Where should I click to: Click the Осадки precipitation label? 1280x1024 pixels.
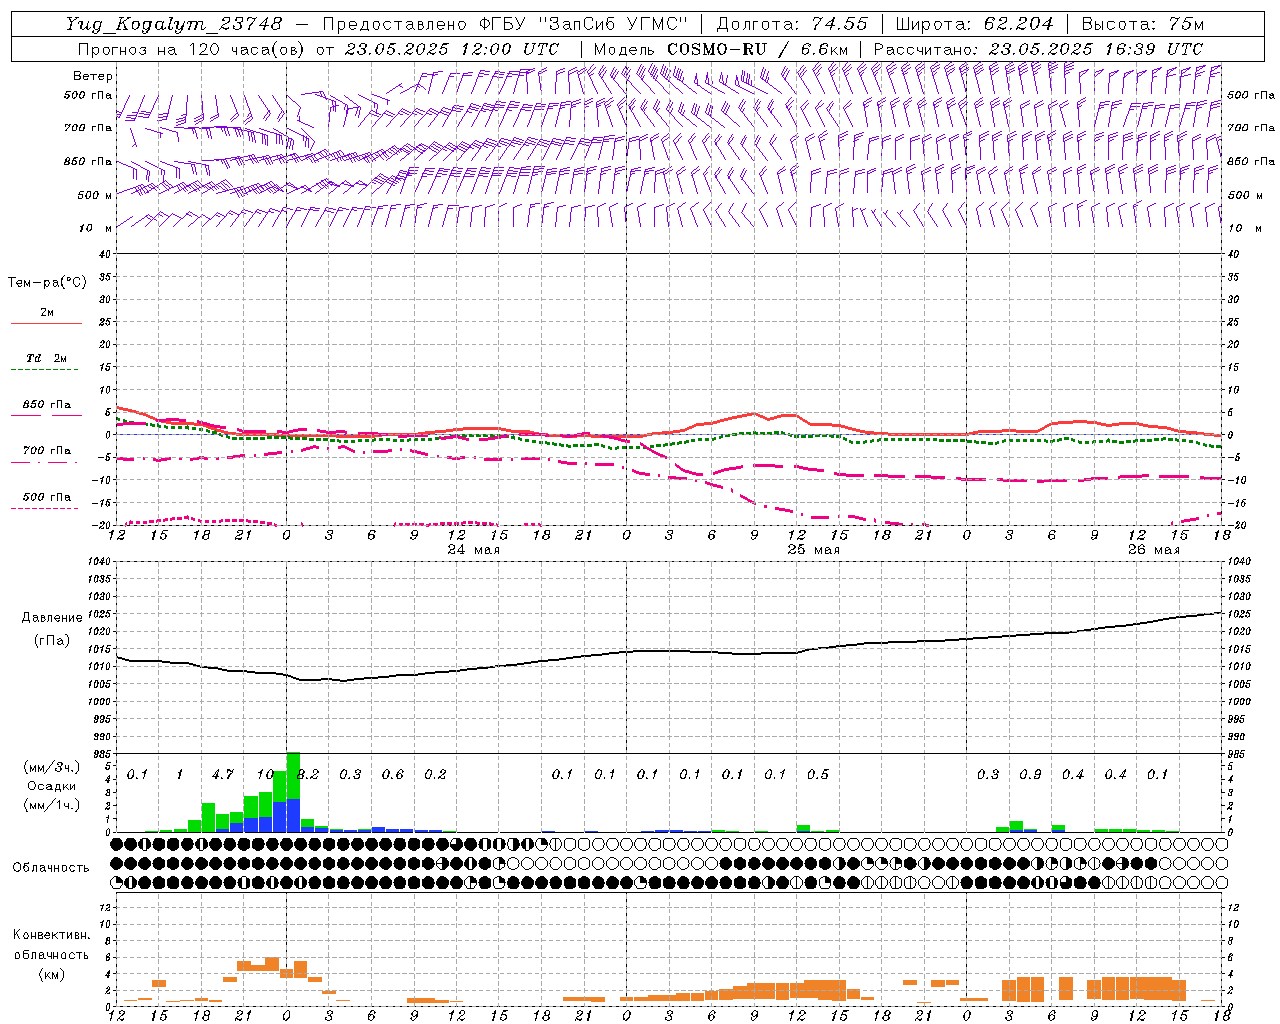(50, 786)
